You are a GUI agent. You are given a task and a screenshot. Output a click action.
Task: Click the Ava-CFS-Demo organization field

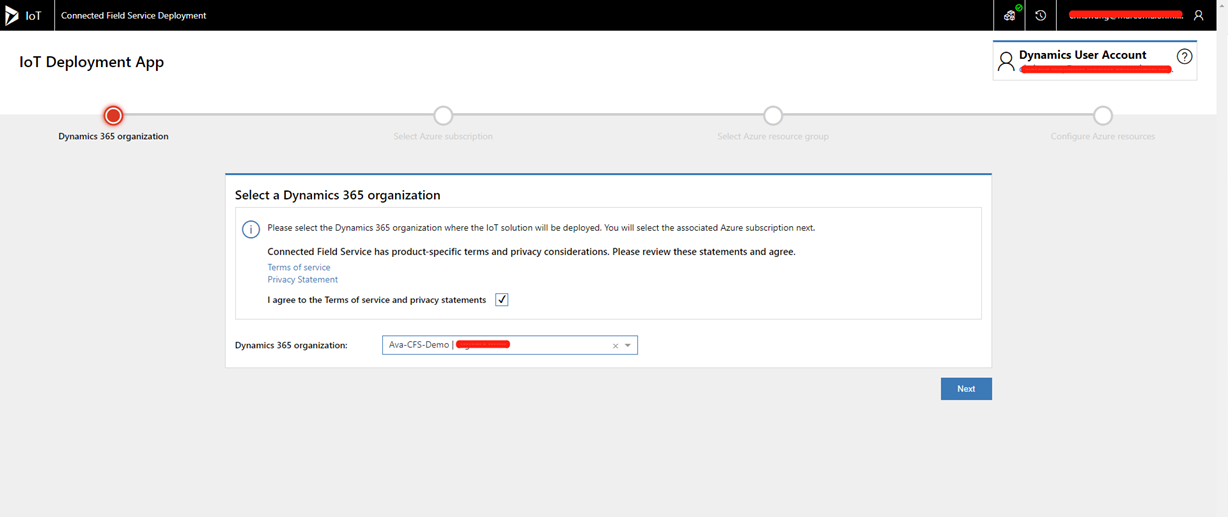pos(510,345)
